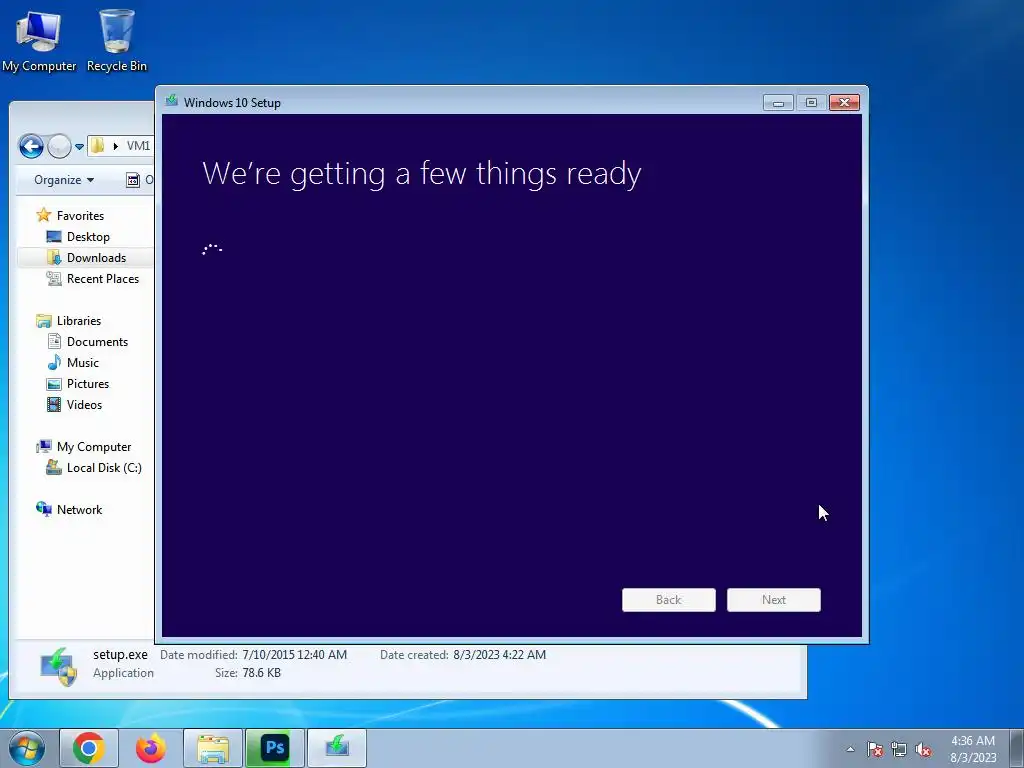Click the Windows 10 Setup title icon
The width and height of the screenshot is (1024, 768).
172,101
